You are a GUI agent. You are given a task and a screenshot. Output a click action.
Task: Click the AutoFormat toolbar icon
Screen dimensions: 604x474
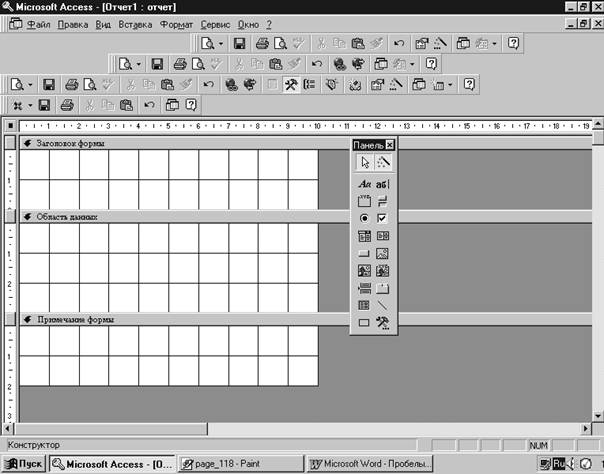click(x=332, y=84)
